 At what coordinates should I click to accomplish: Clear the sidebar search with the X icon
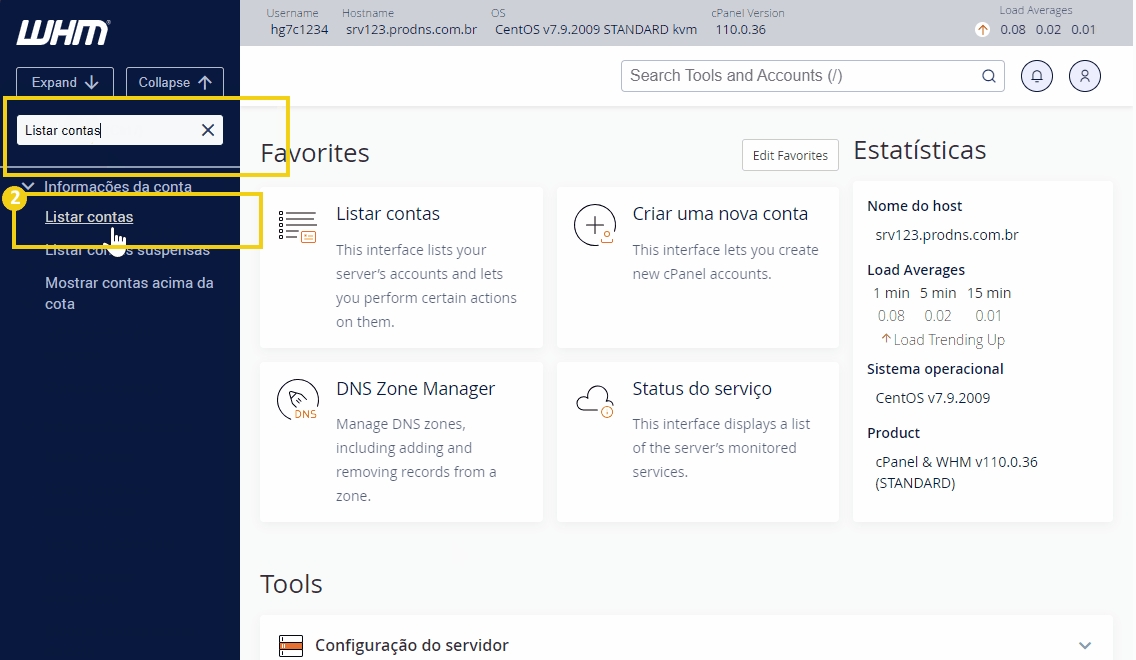208,129
